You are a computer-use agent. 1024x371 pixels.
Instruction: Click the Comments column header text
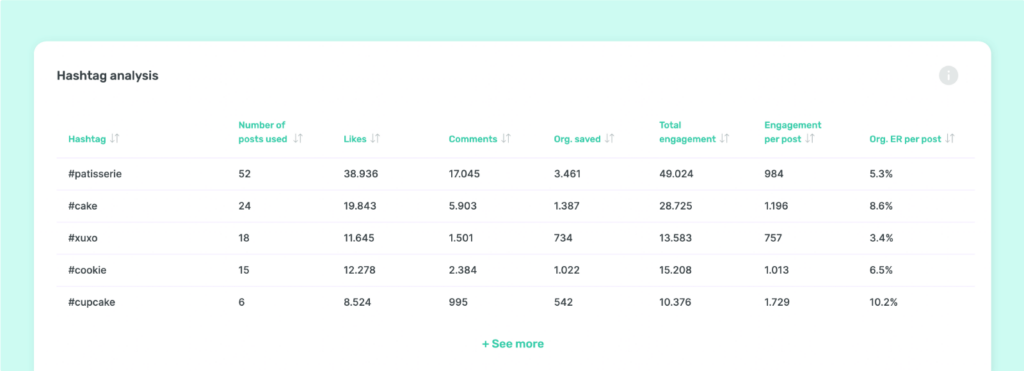473,139
